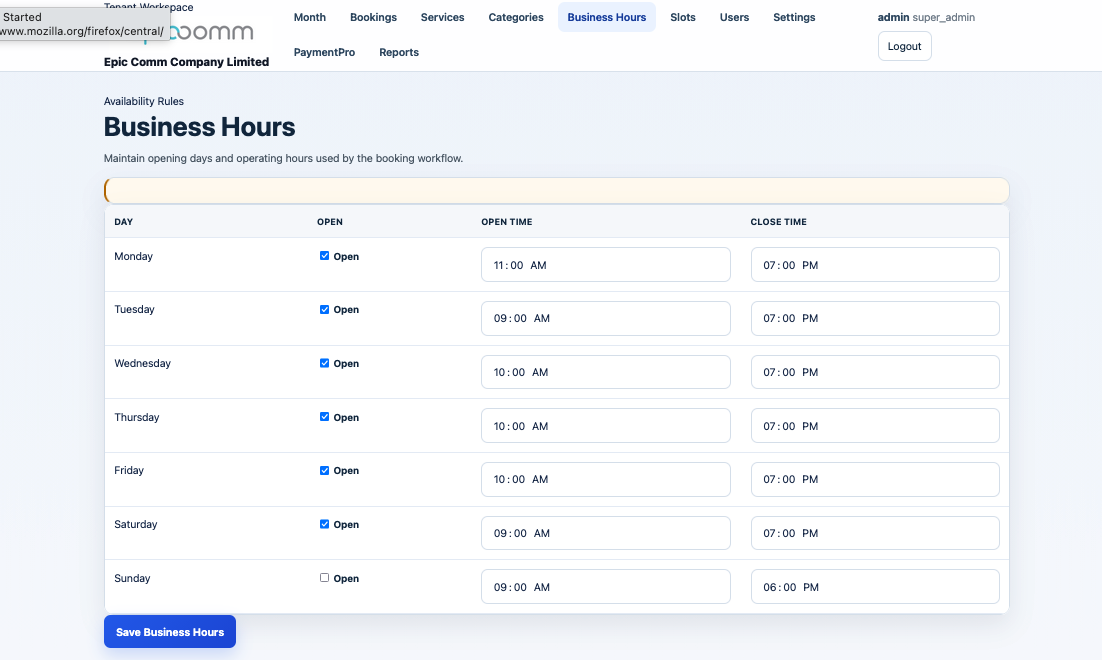This screenshot has height=660, width=1102.
Task: View the Reports page
Action: [x=399, y=52]
